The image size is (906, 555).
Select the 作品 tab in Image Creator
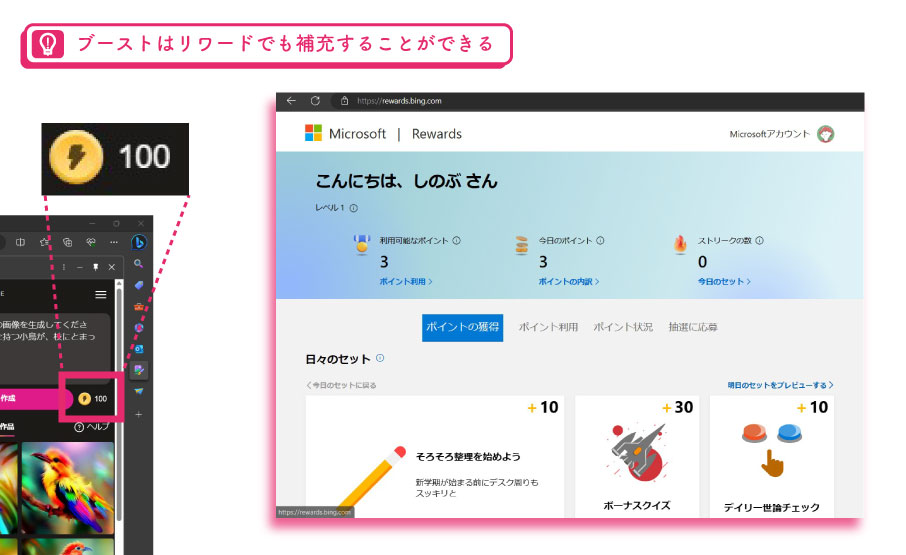7,426
